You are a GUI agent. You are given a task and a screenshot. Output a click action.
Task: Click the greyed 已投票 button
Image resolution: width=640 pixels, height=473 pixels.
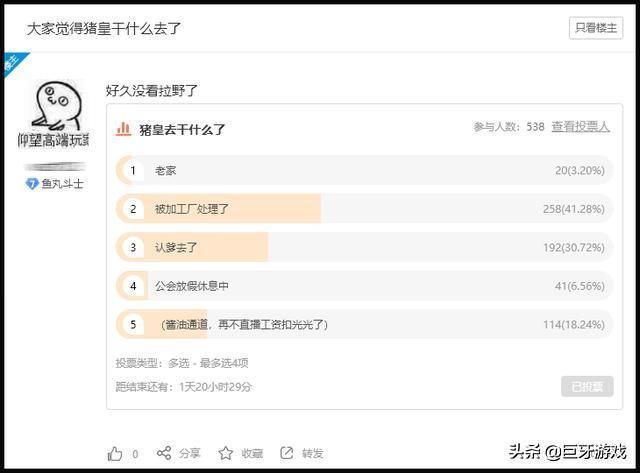[x=587, y=386]
